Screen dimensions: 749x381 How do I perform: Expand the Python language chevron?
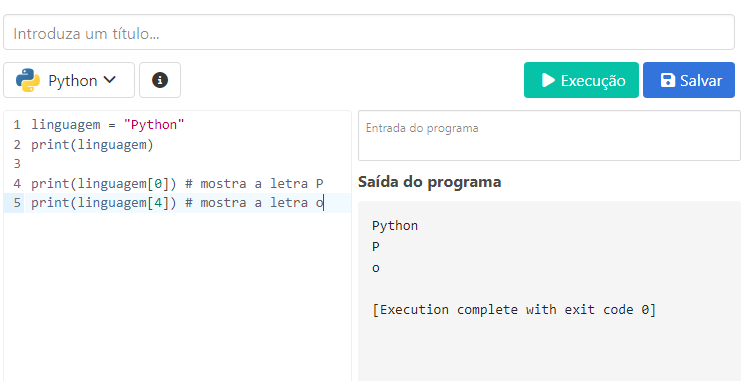pyautogui.click(x=110, y=80)
